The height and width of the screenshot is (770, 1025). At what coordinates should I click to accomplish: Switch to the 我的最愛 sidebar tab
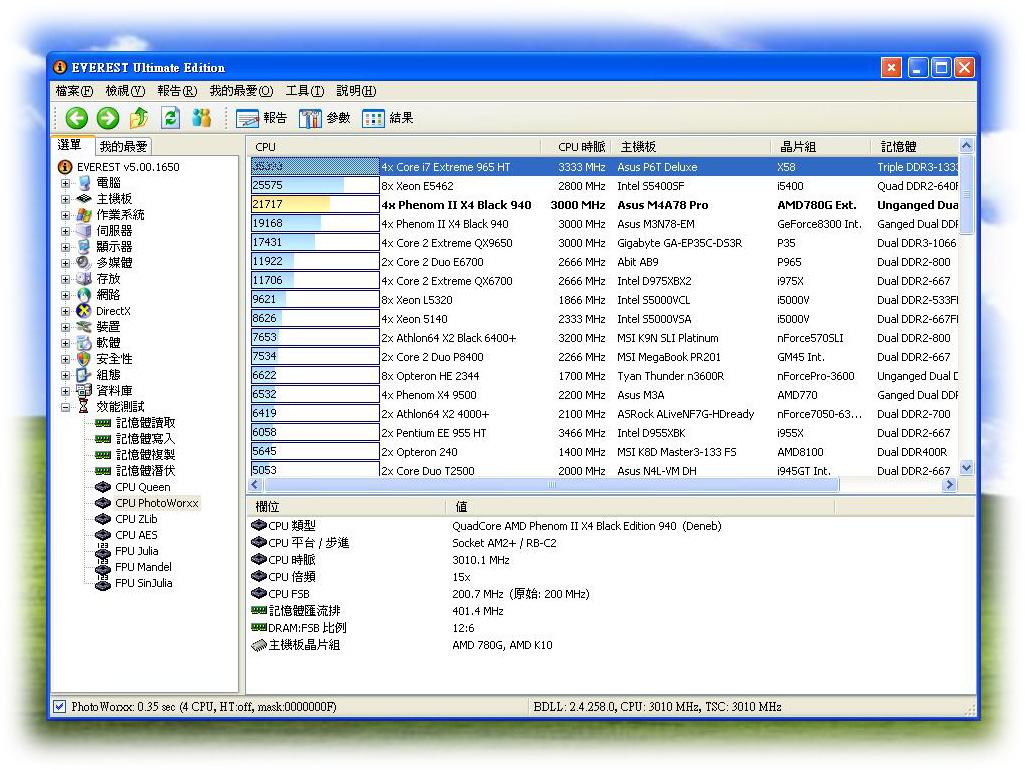pos(124,147)
